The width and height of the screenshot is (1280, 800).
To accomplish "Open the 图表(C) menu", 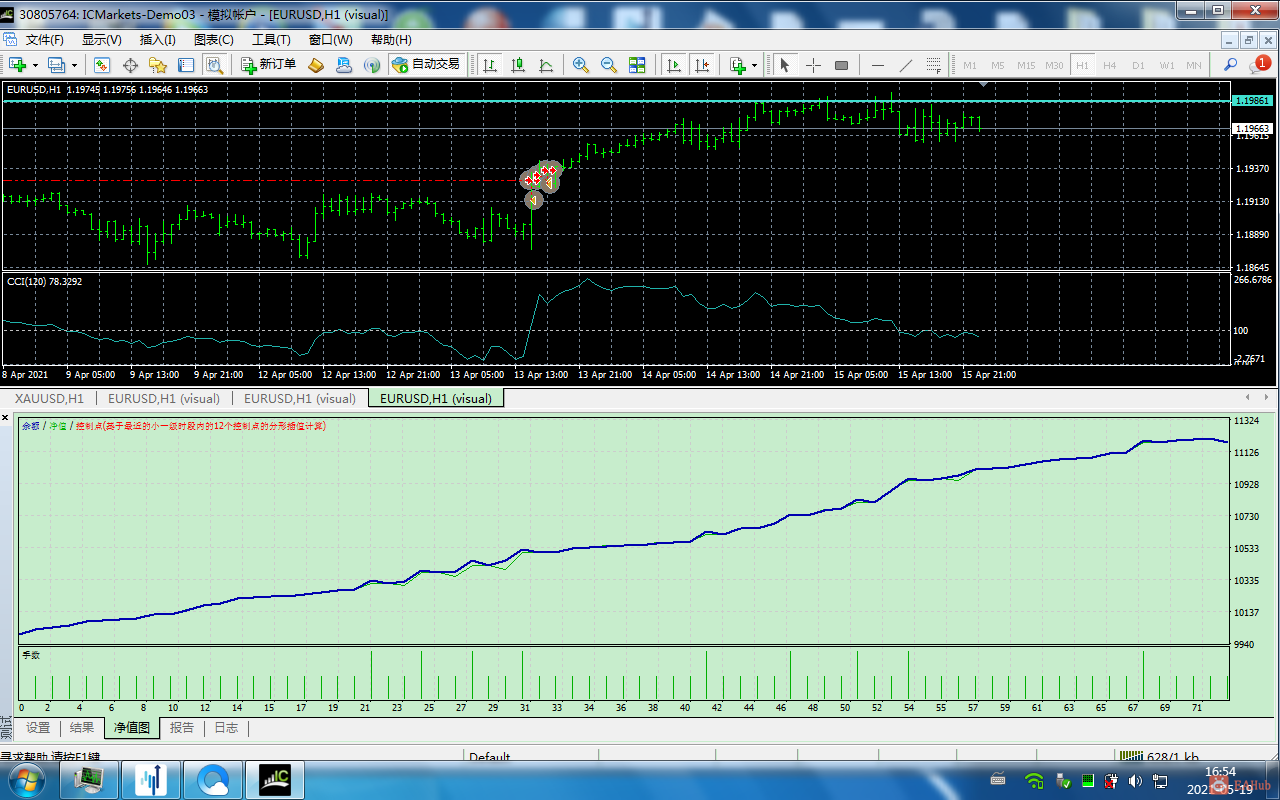I will pyautogui.click(x=213, y=40).
